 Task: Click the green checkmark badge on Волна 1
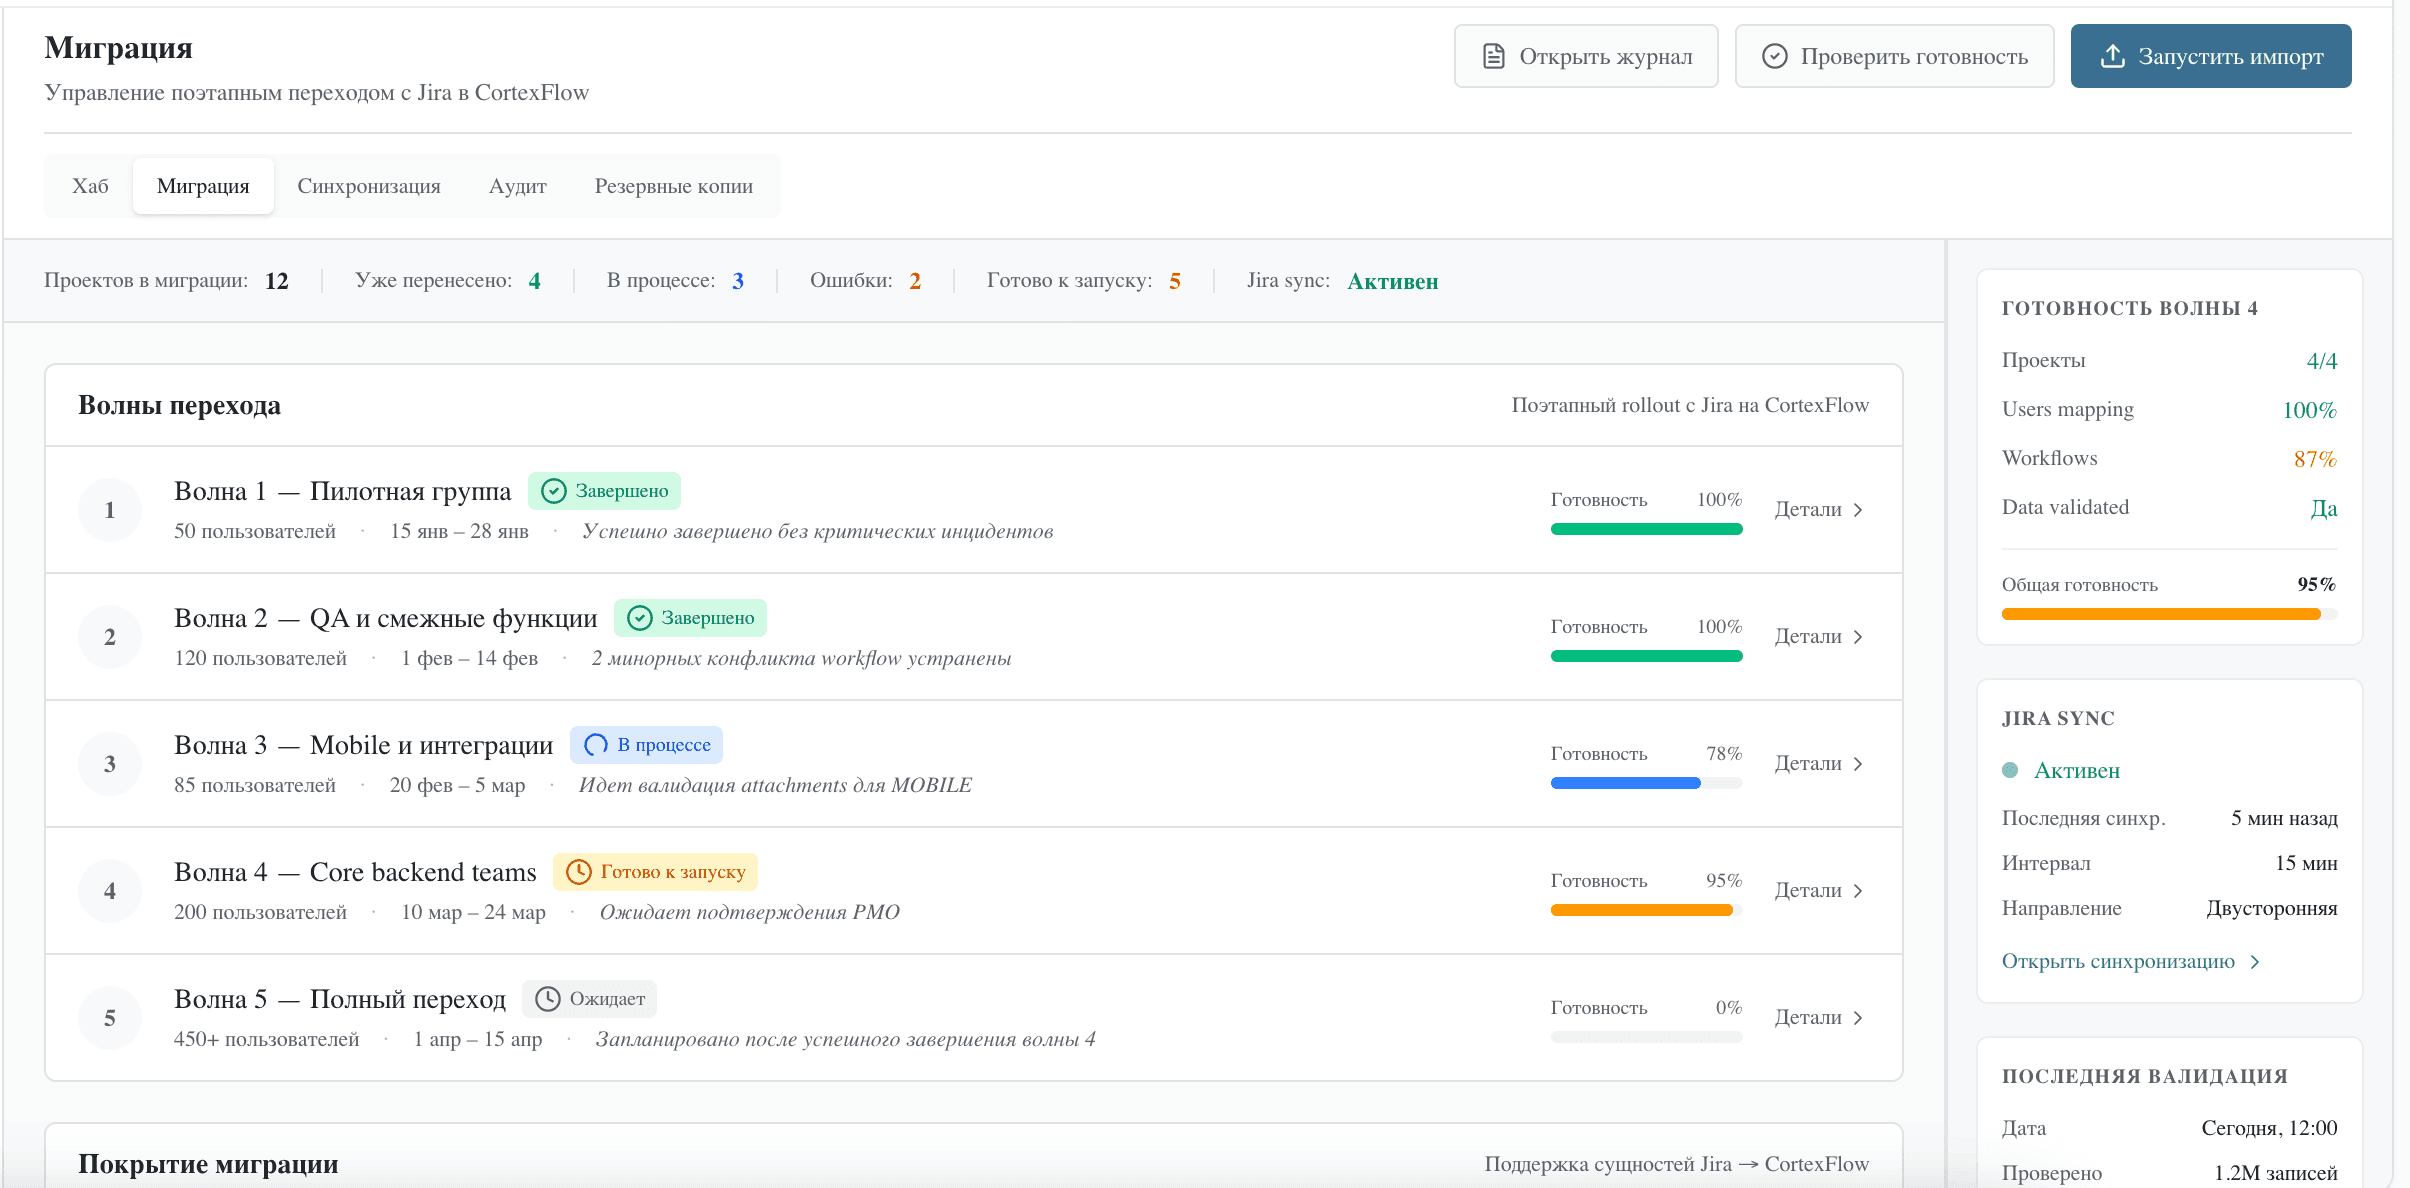coord(552,490)
